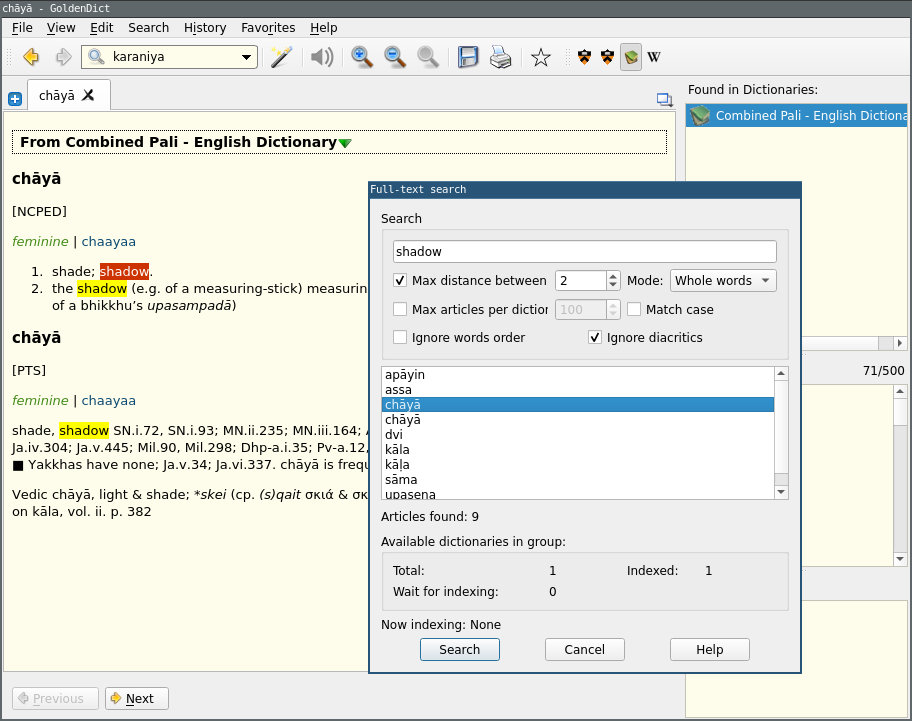Enable Ignore words order checkbox
Image resolution: width=912 pixels, height=721 pixels.
click(400, 337)
